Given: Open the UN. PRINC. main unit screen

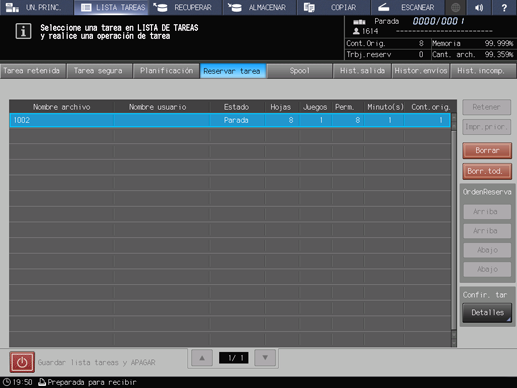Looking at the screenshot, I should [x=36, y=7].
